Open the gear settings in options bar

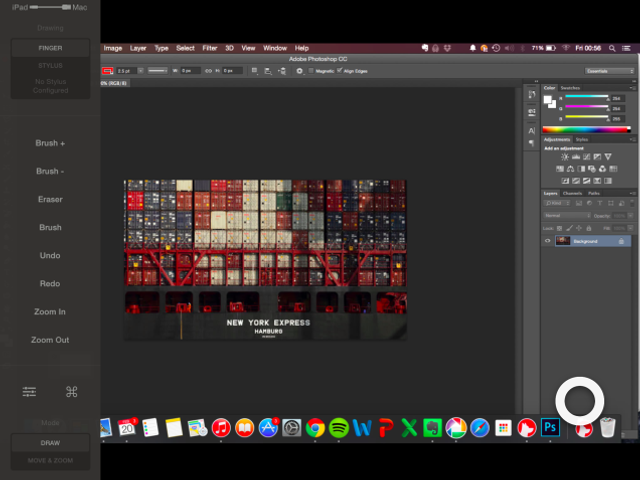pyautogui.click(x=300, y=71)
